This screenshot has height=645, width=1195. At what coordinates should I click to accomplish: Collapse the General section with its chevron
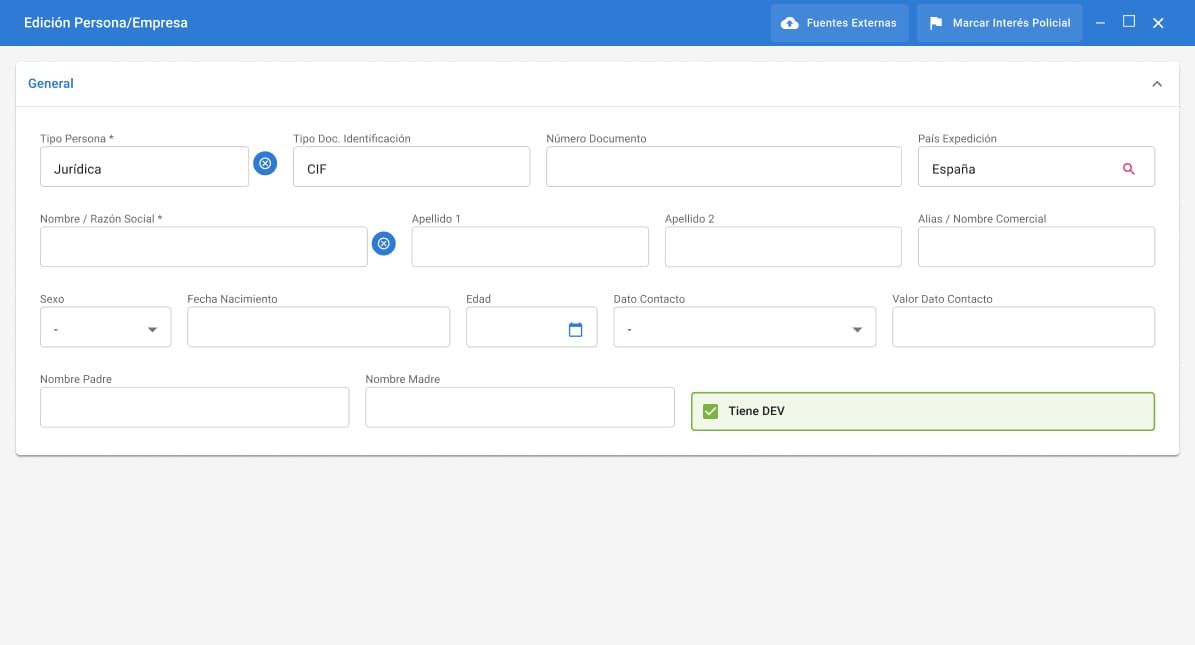pos(1156,84)
